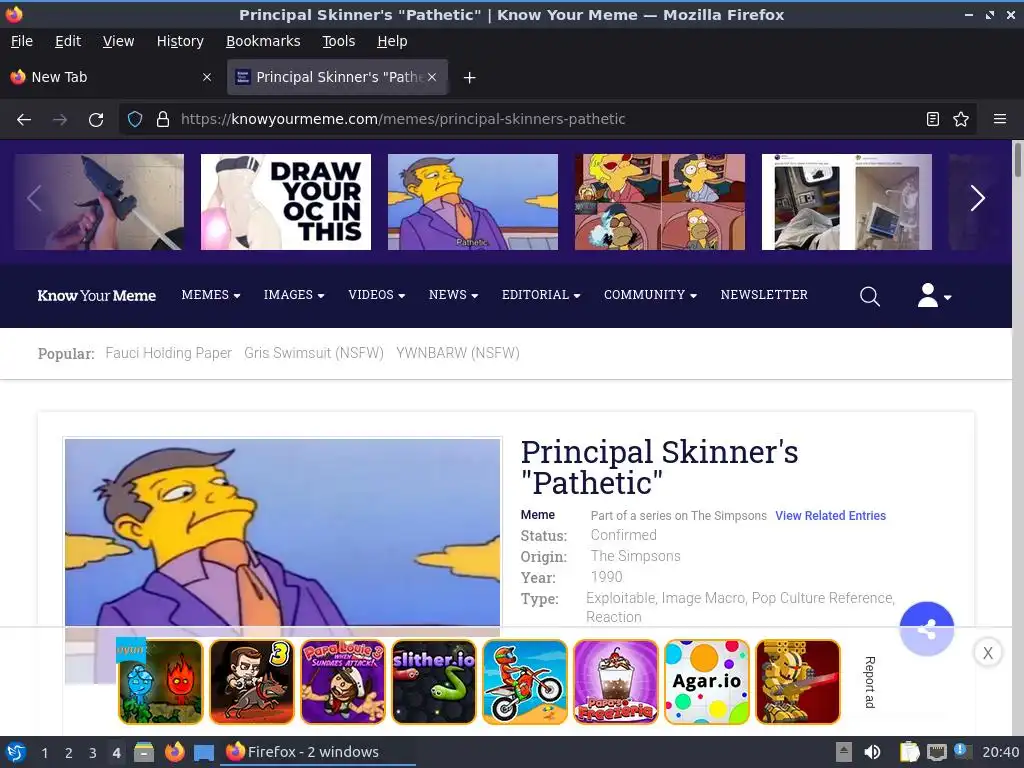
Task: Open the Bookmarks menu
Action: (x=263, y=41)
